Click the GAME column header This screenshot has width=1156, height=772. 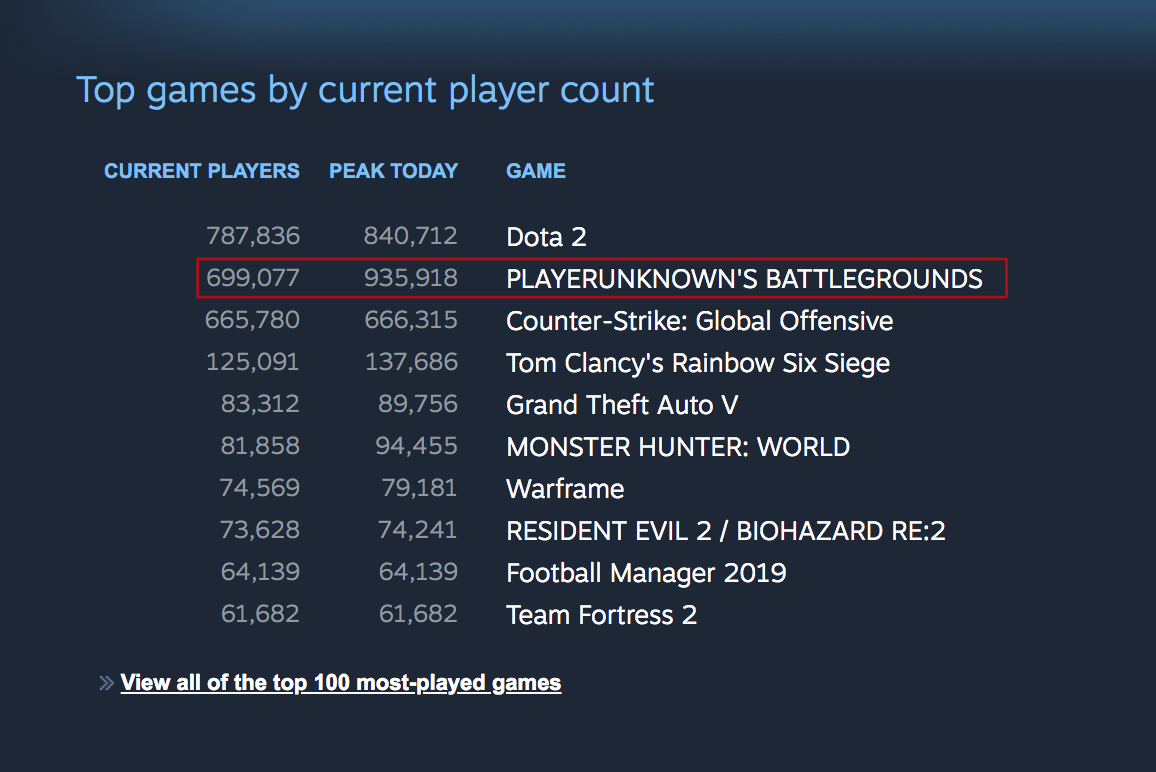click(x=536, y=171)
